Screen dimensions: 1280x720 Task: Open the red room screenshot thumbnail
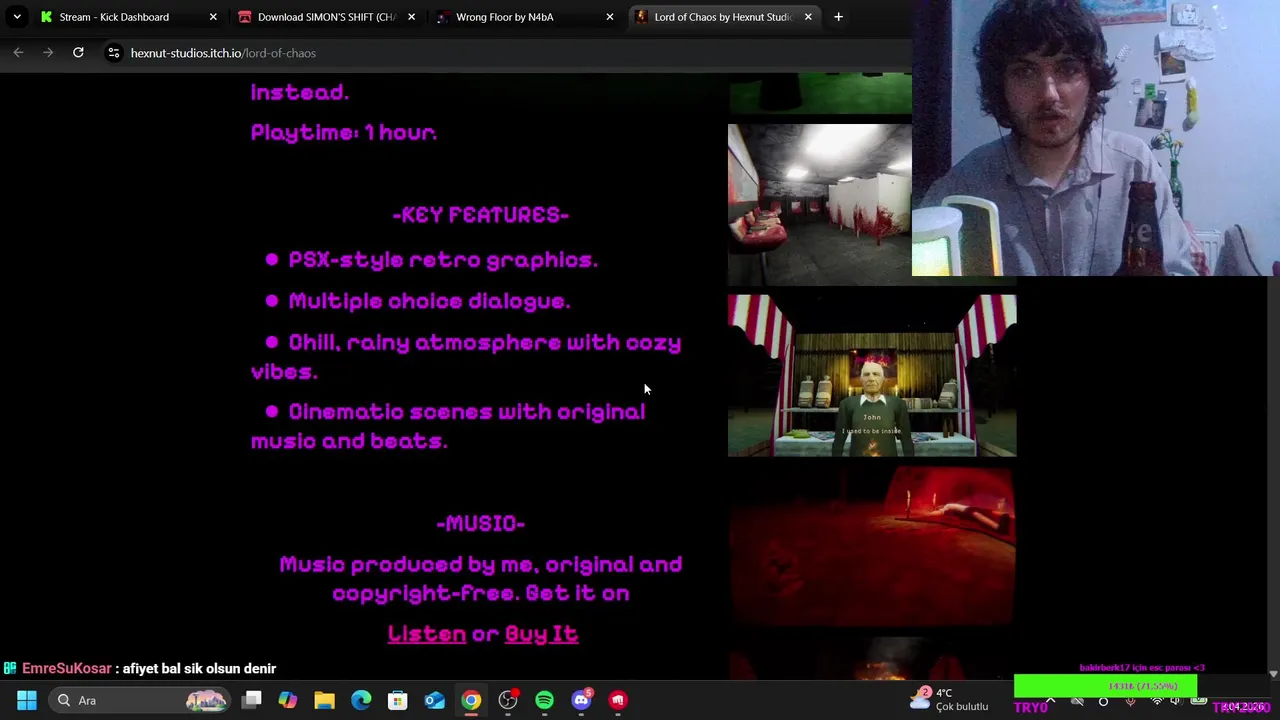coord(872,546)
